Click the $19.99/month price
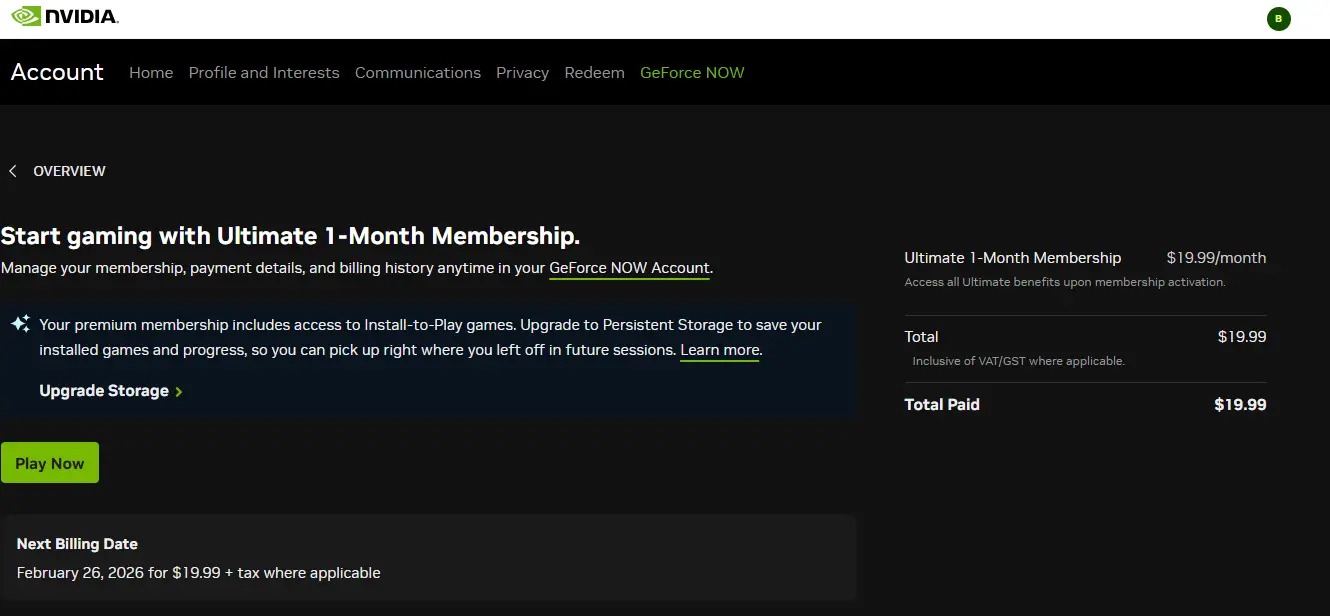This screenshot has width=1330, height=616. pos(1216,258)
